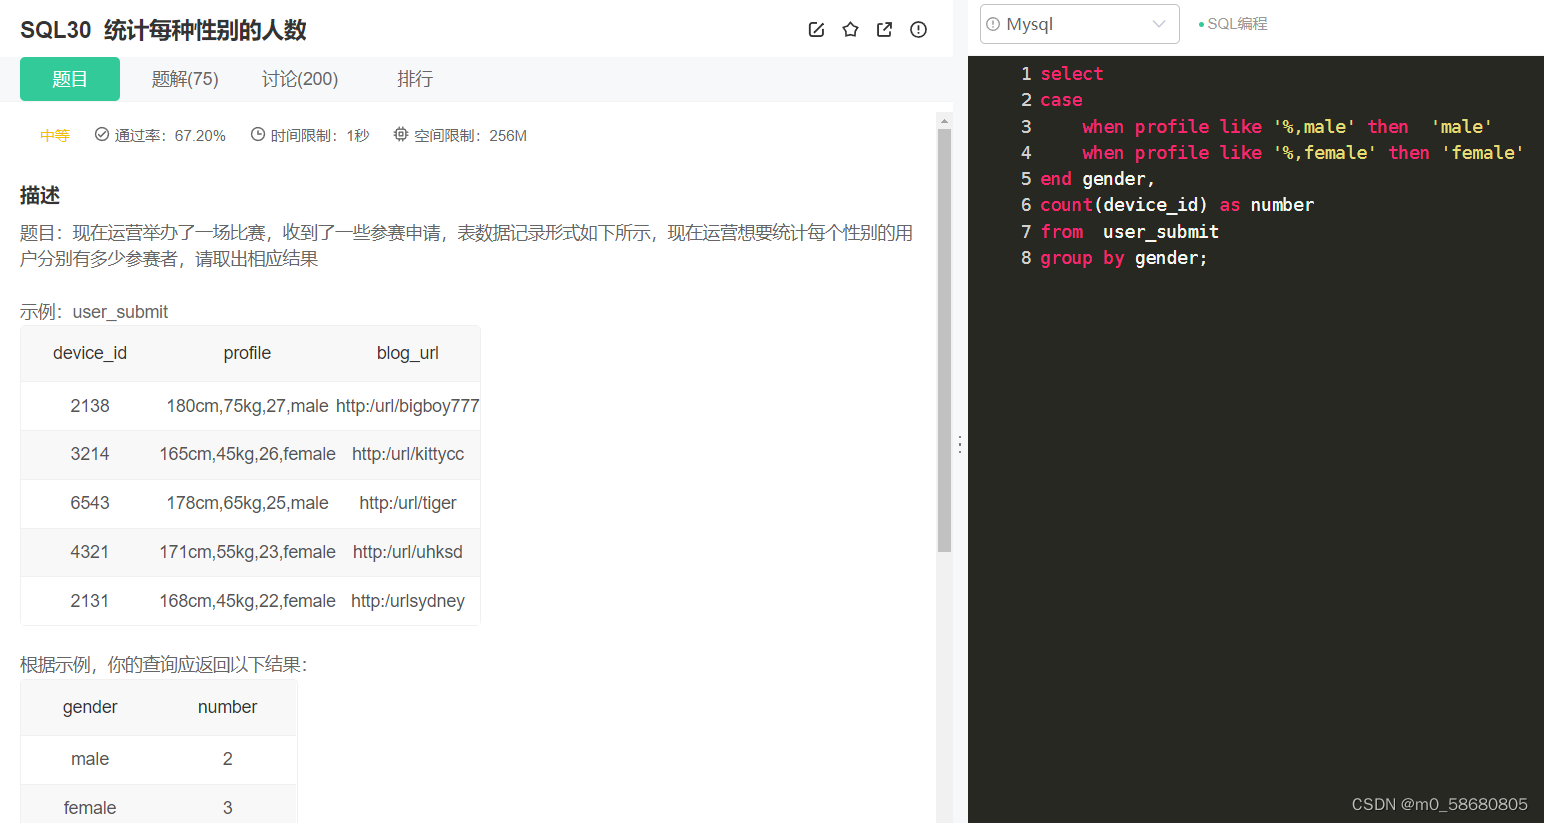
Task: Open the Mysql language dropdown
Action: point(1080,24)
